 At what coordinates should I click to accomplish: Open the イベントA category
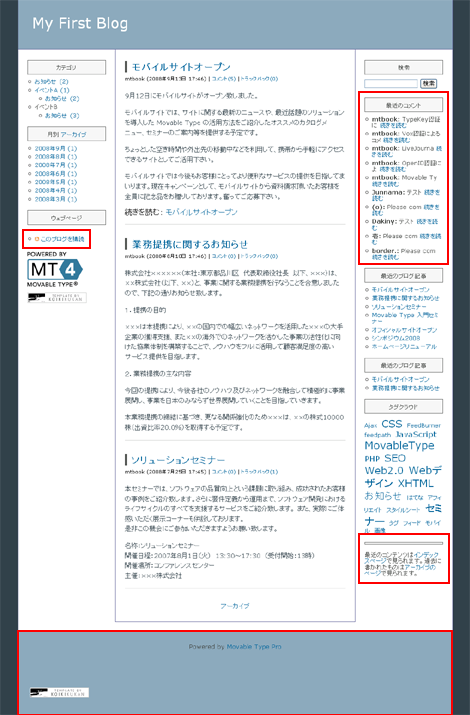click(x=52, y=90)
